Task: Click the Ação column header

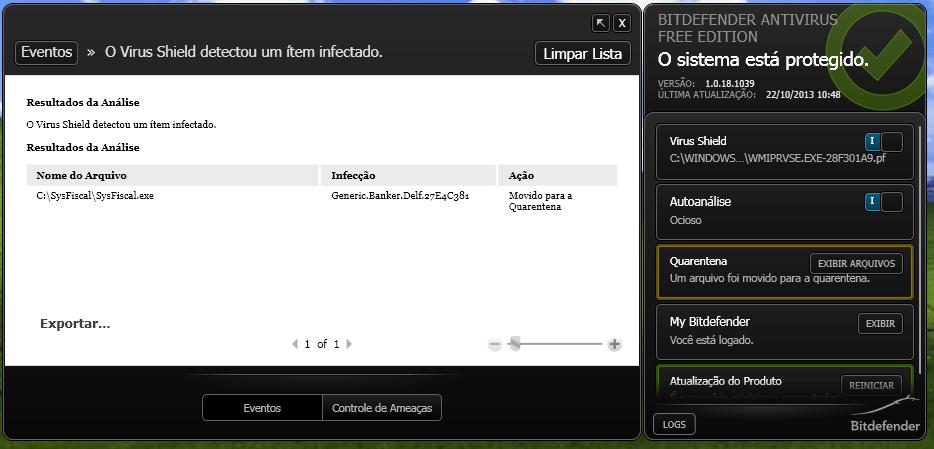Action: point(558,176)
